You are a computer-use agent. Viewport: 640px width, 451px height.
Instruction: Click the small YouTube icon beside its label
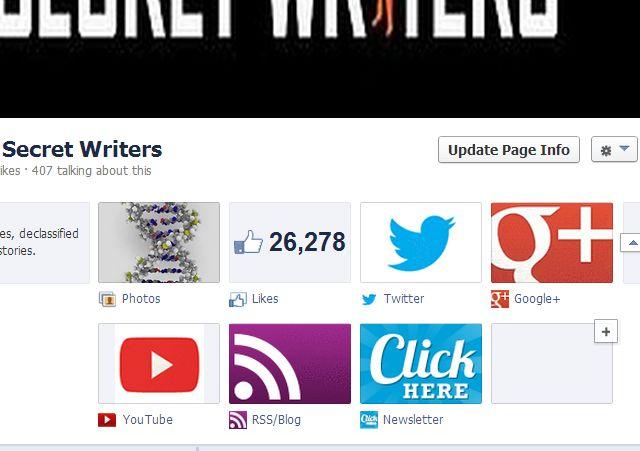click(107, 420)
